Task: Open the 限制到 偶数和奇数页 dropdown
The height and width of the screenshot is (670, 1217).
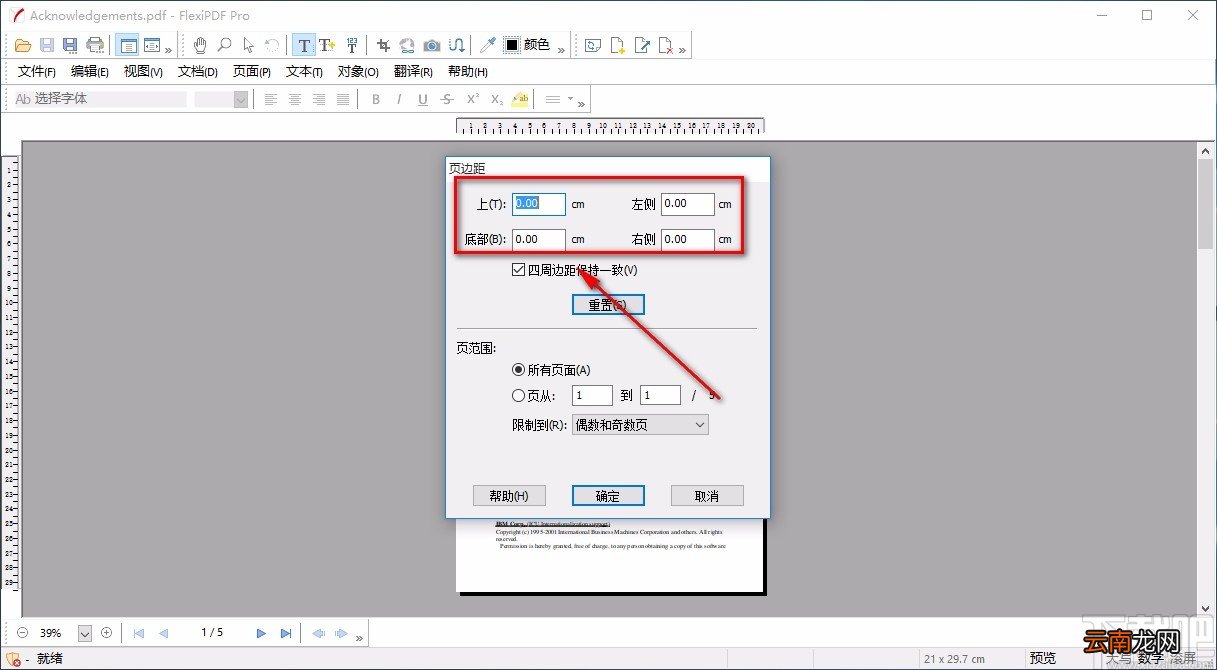Action: [640, 425]
